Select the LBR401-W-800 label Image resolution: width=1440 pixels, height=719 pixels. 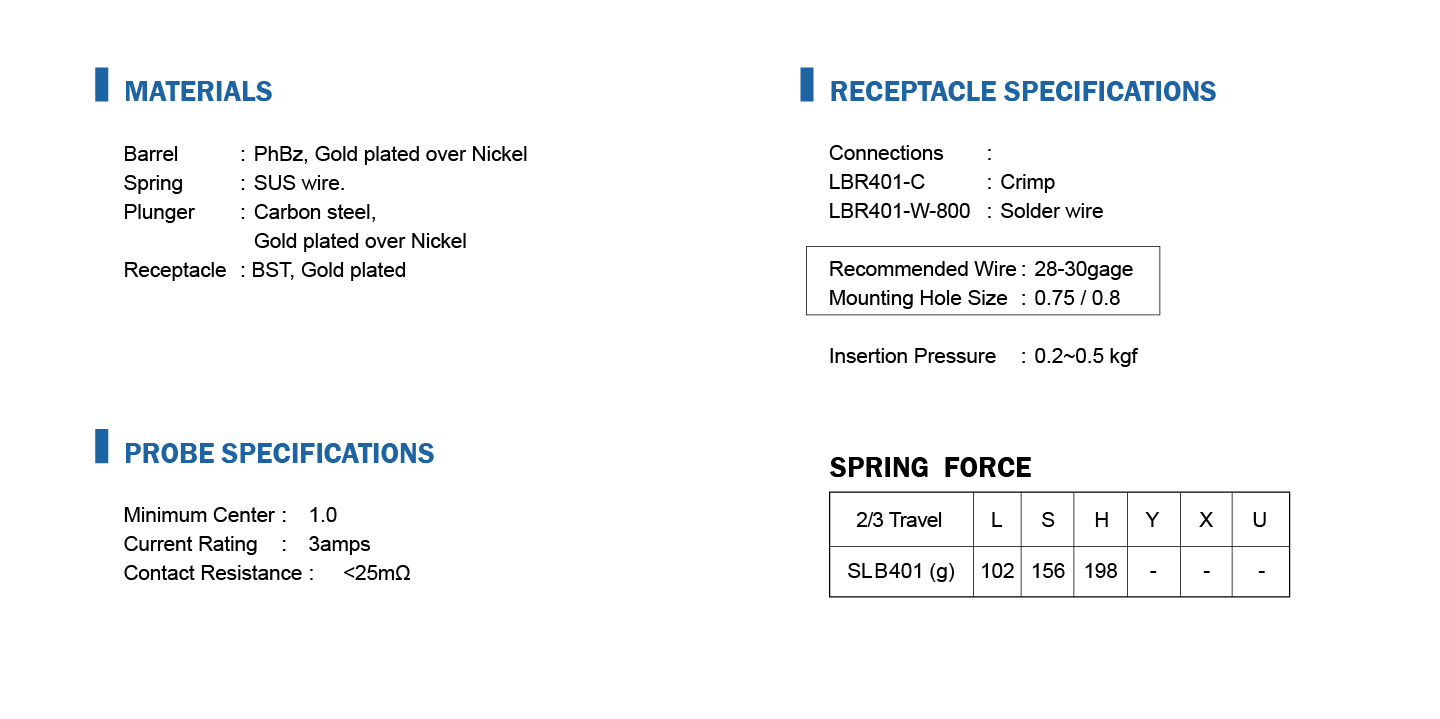click(x=899, y=211)
